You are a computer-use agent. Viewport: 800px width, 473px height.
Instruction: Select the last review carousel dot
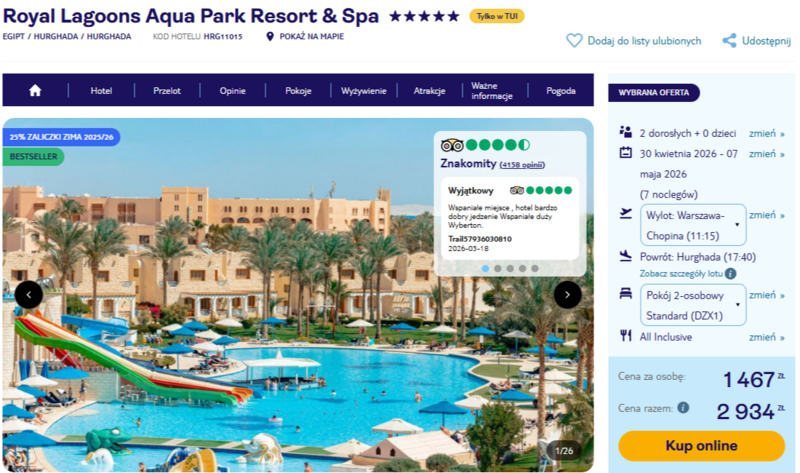pyautogui.click(x=535, y=268)
